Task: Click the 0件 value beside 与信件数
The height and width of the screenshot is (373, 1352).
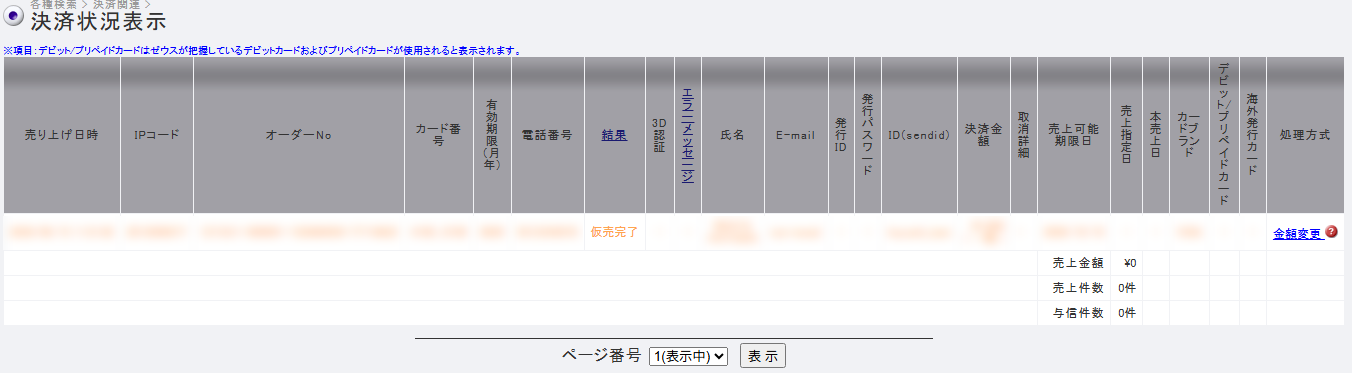Action: [x=1127, y=313]
